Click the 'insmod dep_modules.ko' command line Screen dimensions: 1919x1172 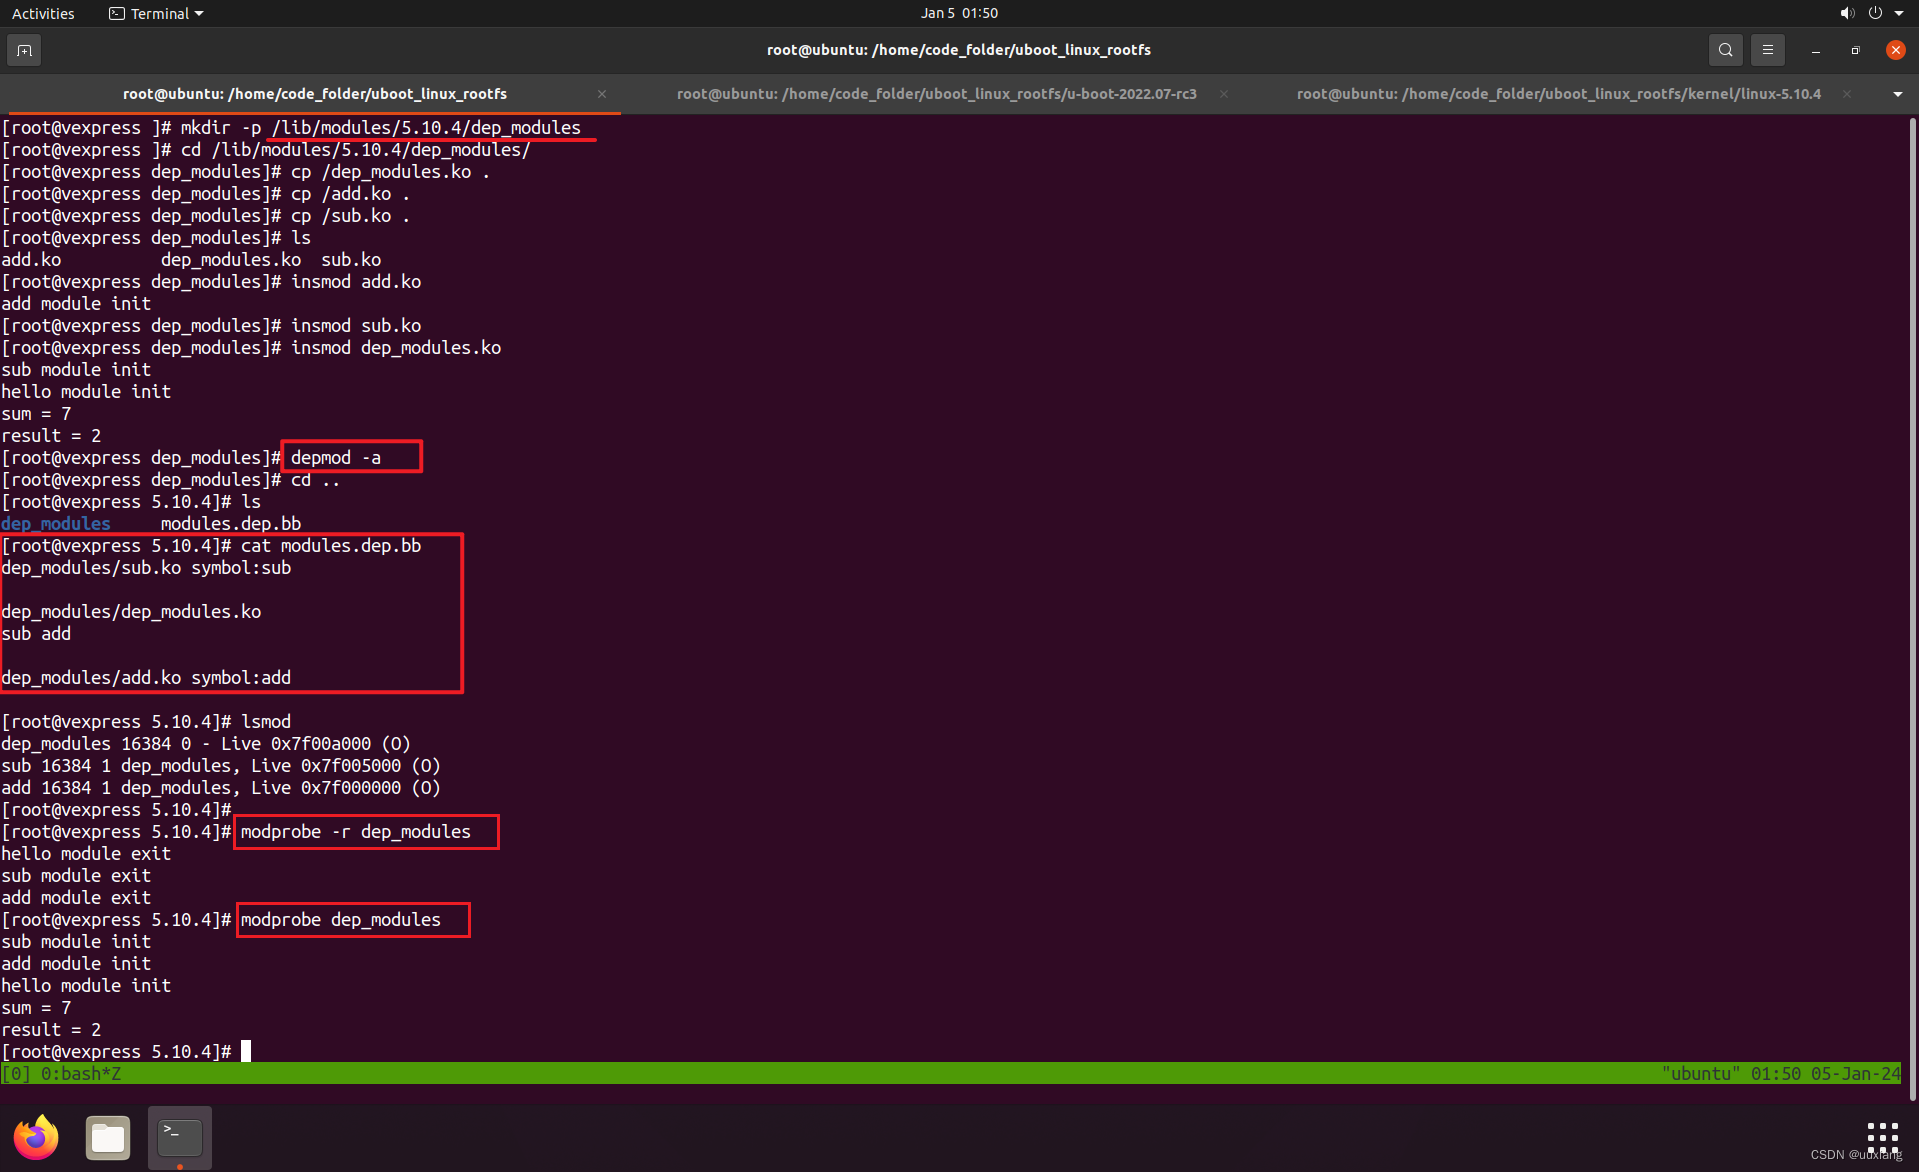251,348
